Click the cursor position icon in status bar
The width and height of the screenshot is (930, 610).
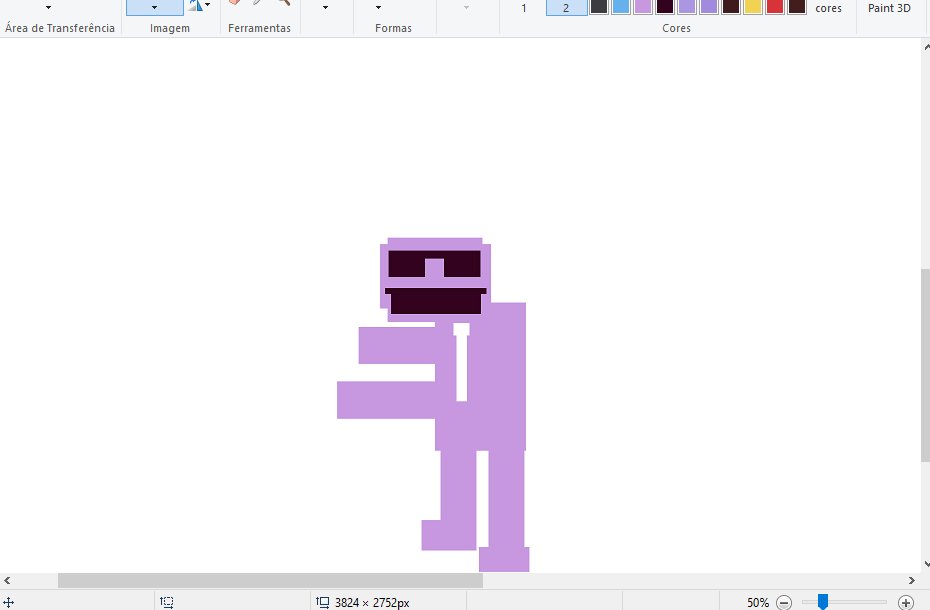tap(8, 603)
